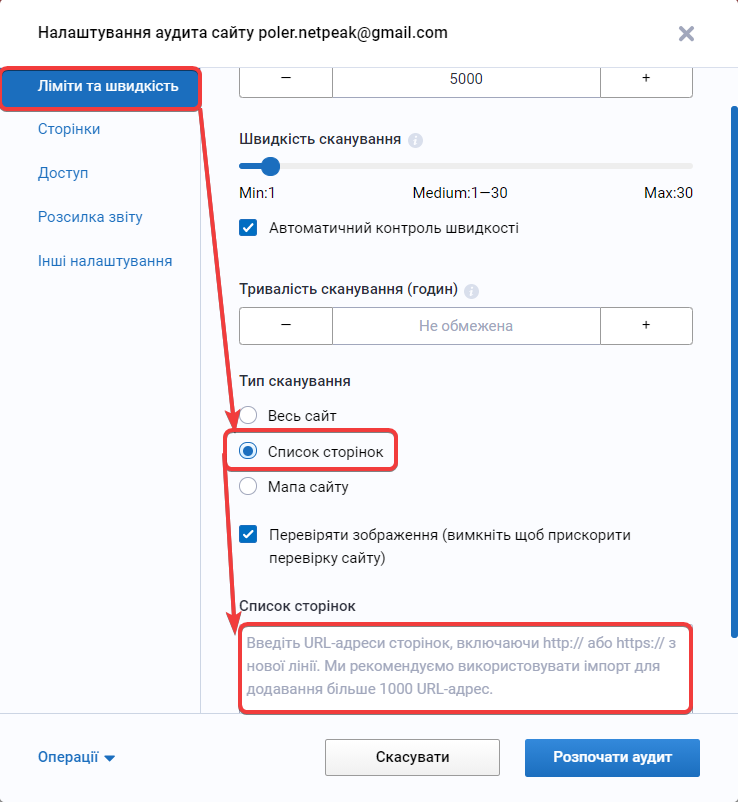The image size is (738, 802).
Task: Decrease page limit with minus button
Action: pyautogui.click(x=286, y=79)
